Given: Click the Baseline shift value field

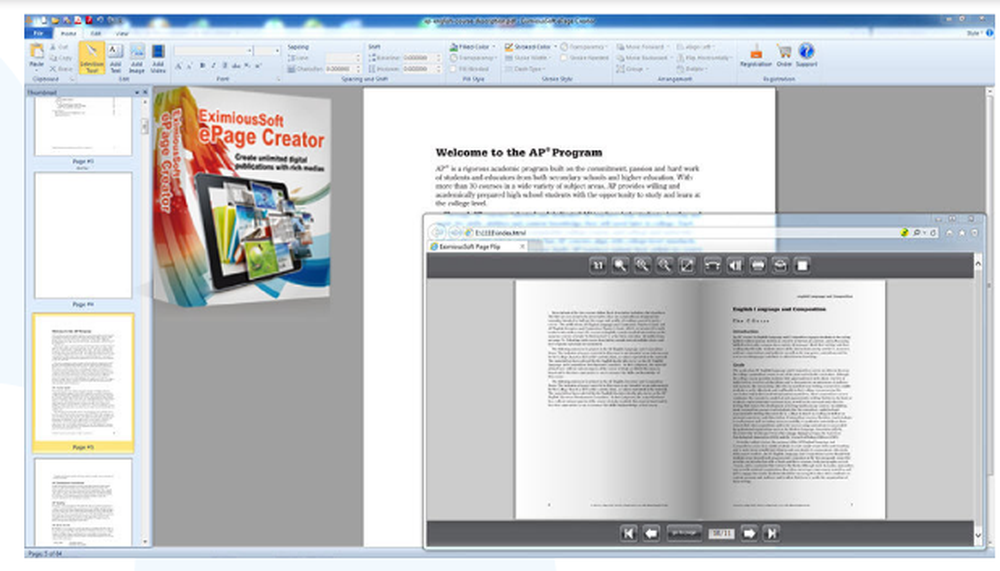Looking at the screenshot, I should [420, 57].
